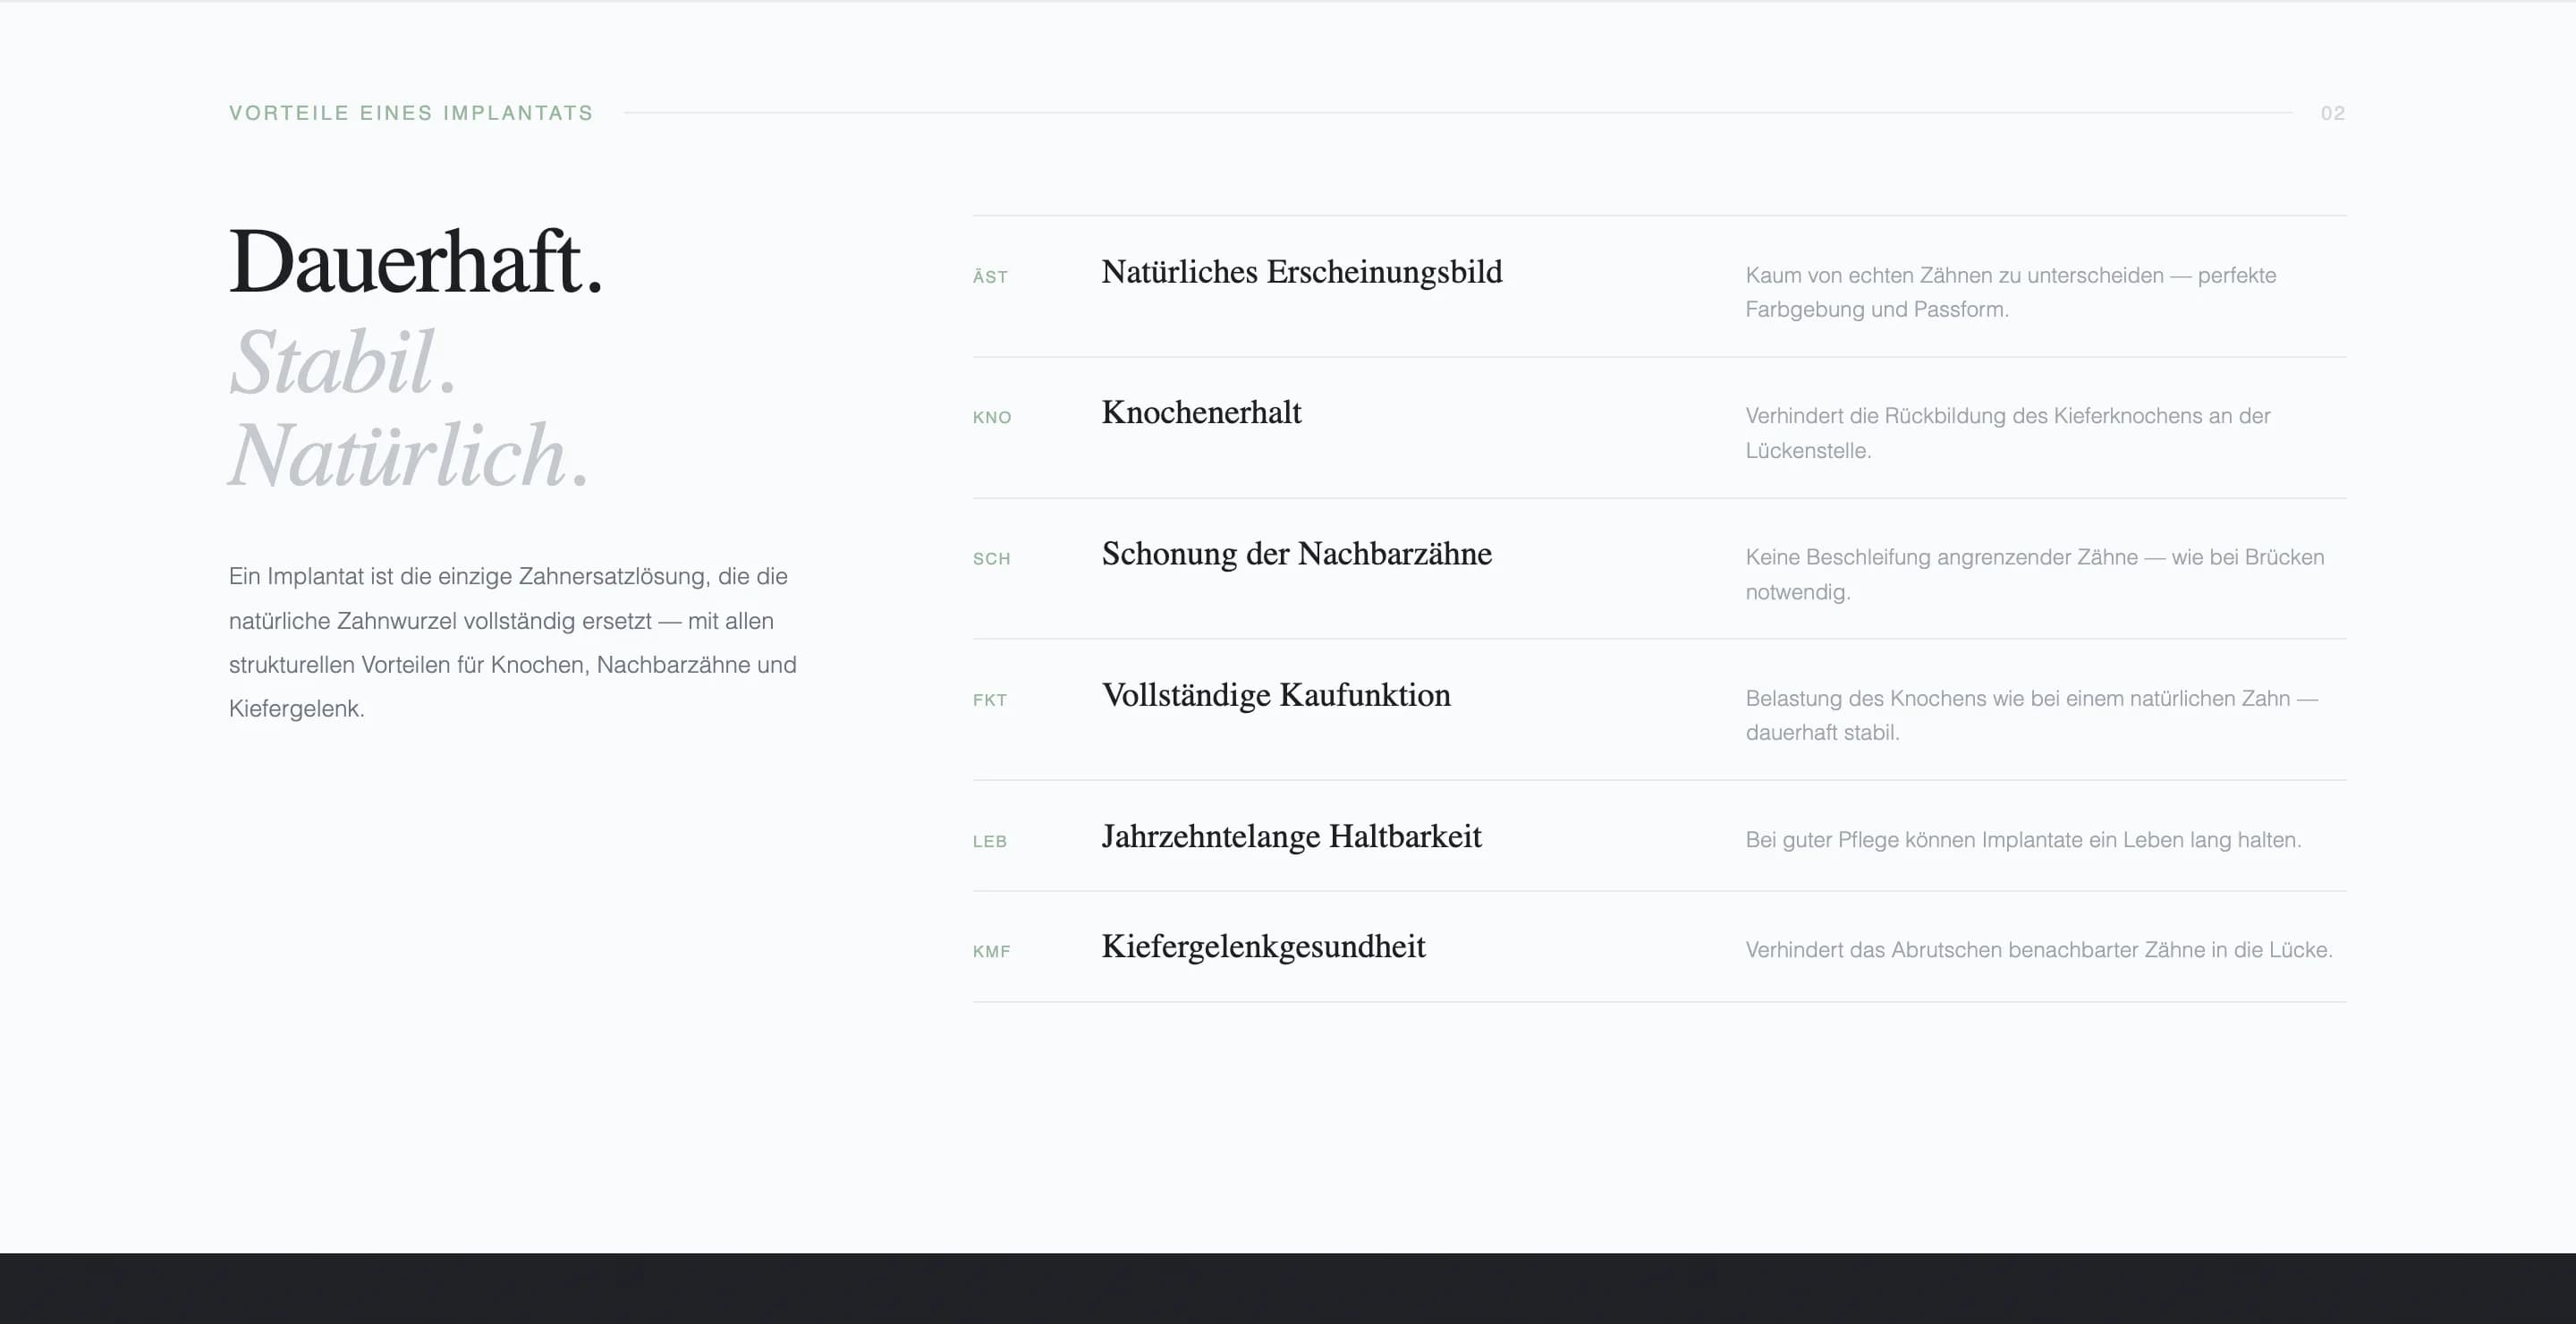Click the SCH tag label
Image resolution: width=2576 pixels, height=1324 pixels.
tap(991, 559)
